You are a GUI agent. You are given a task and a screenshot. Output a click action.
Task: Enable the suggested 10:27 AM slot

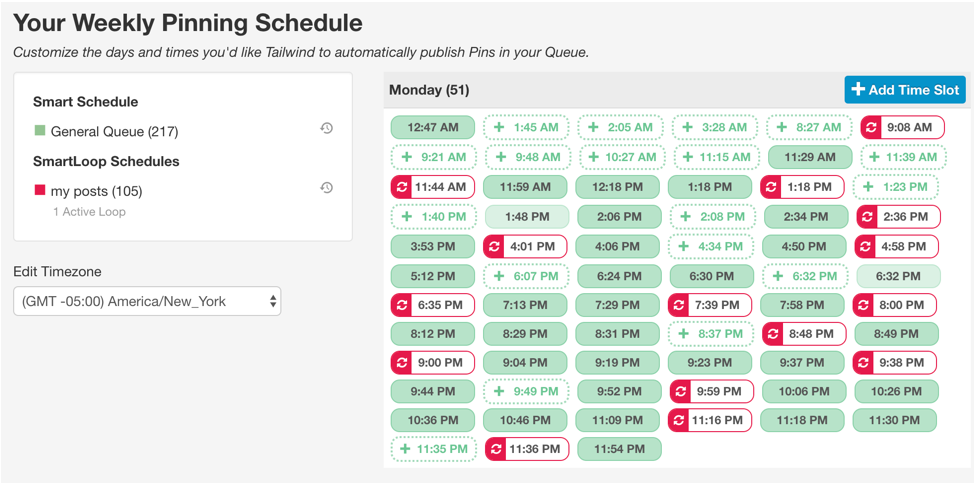621,157
